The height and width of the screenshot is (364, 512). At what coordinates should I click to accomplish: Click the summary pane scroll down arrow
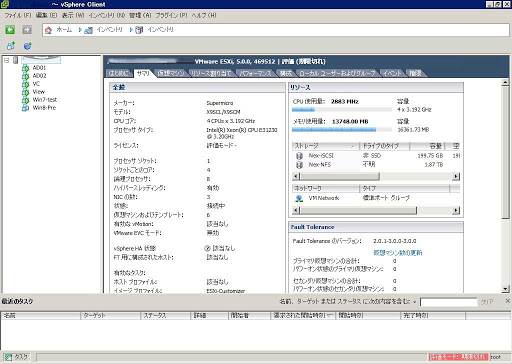point(505,289)
